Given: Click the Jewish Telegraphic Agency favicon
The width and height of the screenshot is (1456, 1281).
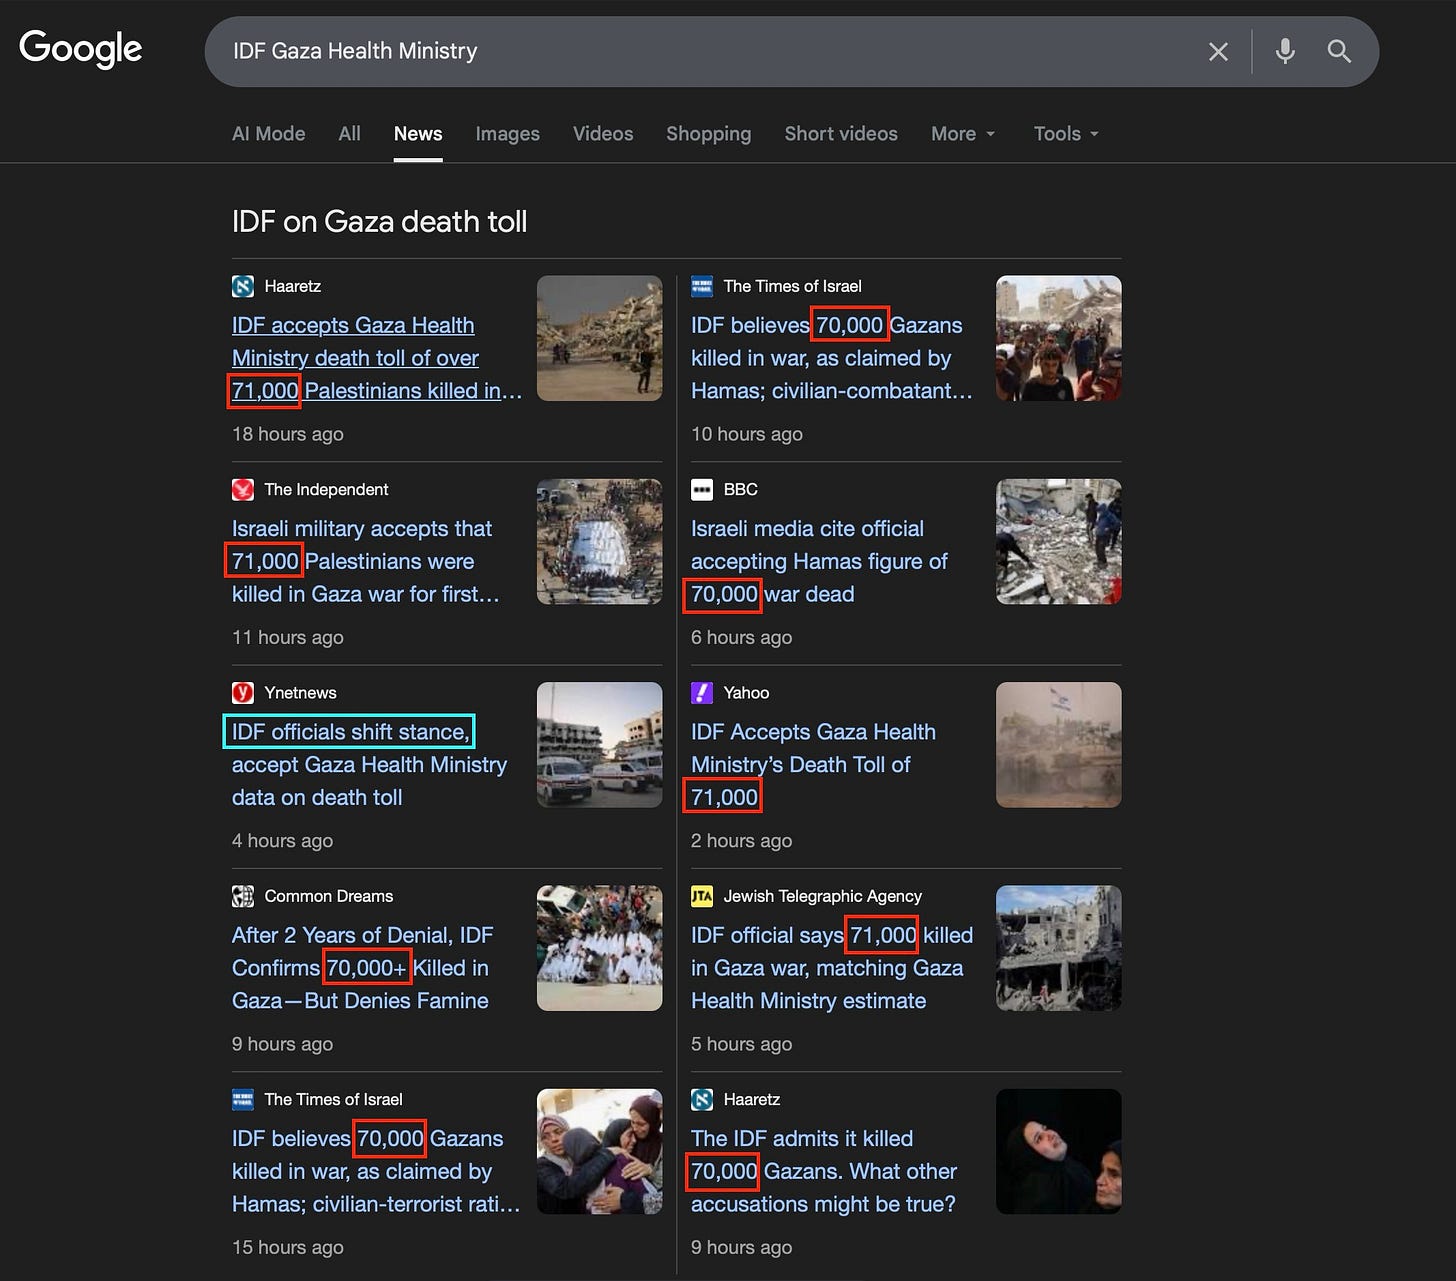Looking at the screenshot, I should [x=702, y=896].
